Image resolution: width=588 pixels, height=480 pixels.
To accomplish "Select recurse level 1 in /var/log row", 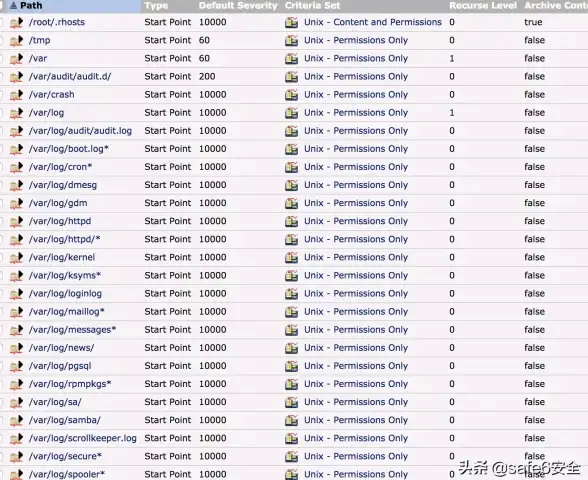I will 452,112.
